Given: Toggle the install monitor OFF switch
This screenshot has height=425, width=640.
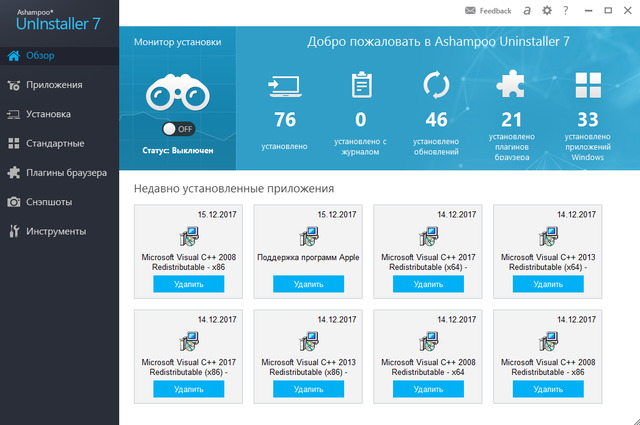Looking at the screenshot, I should point(177,129).
